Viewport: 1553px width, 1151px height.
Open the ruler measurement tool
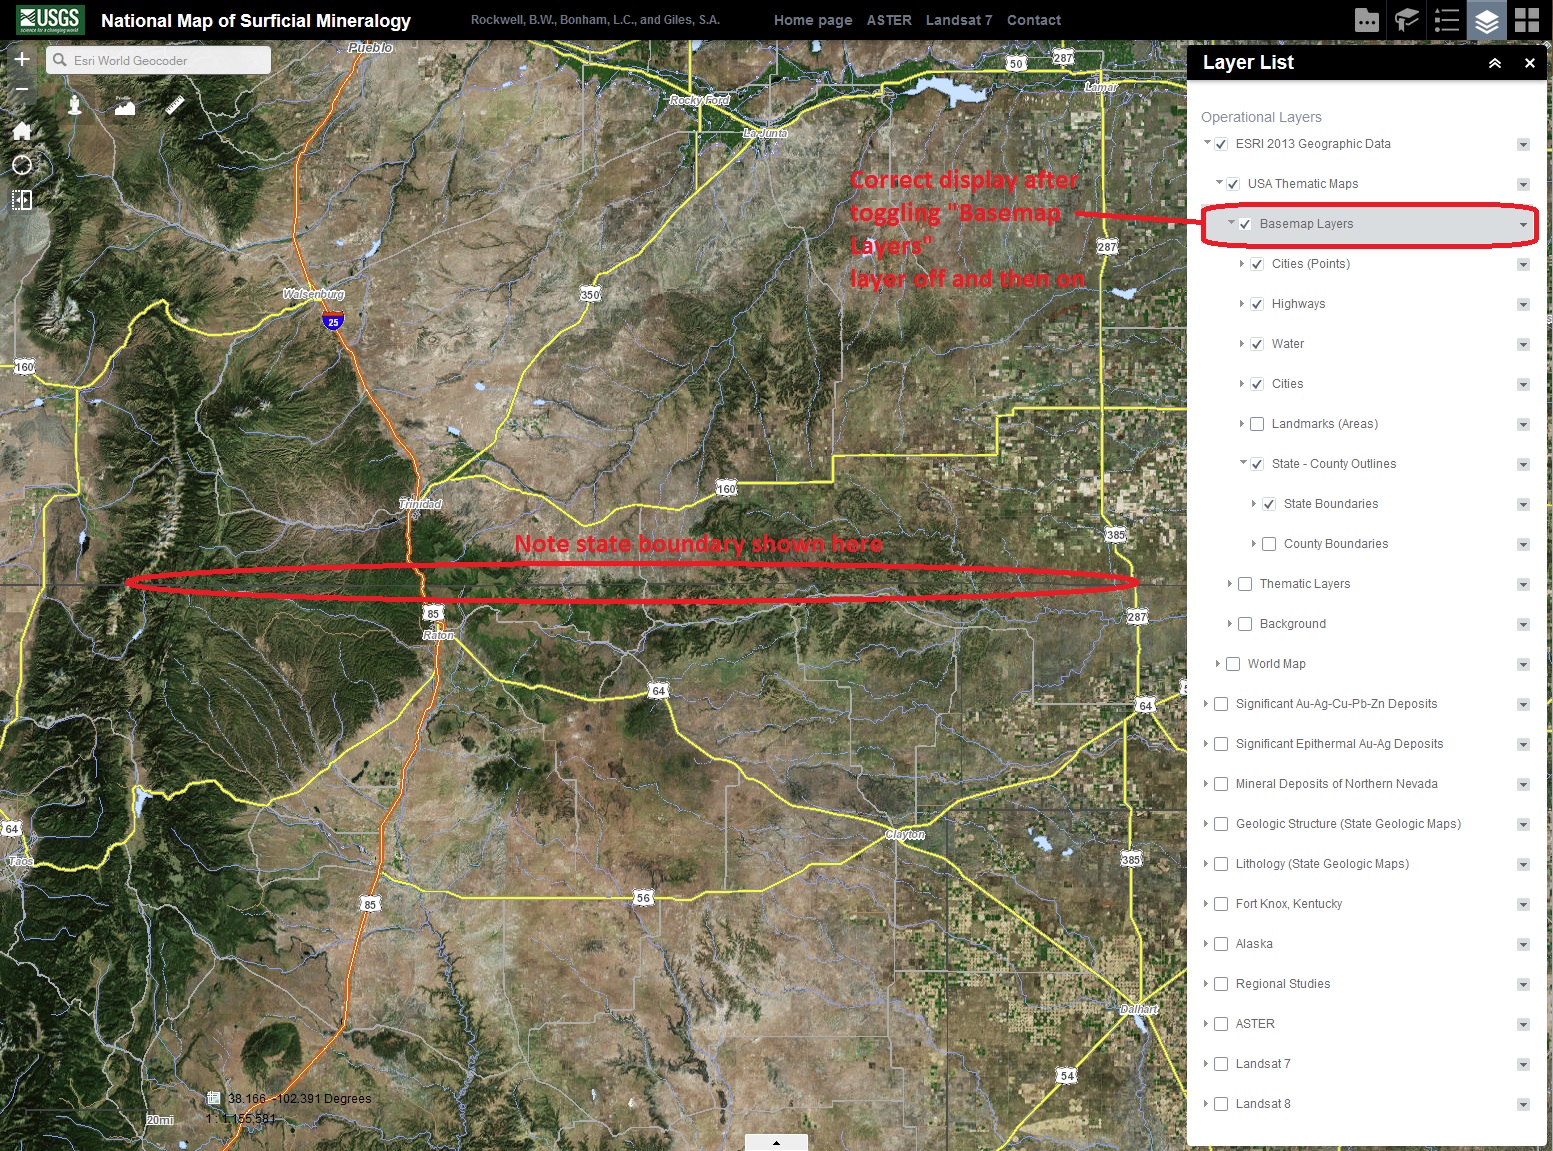click(x=175, y=105)
